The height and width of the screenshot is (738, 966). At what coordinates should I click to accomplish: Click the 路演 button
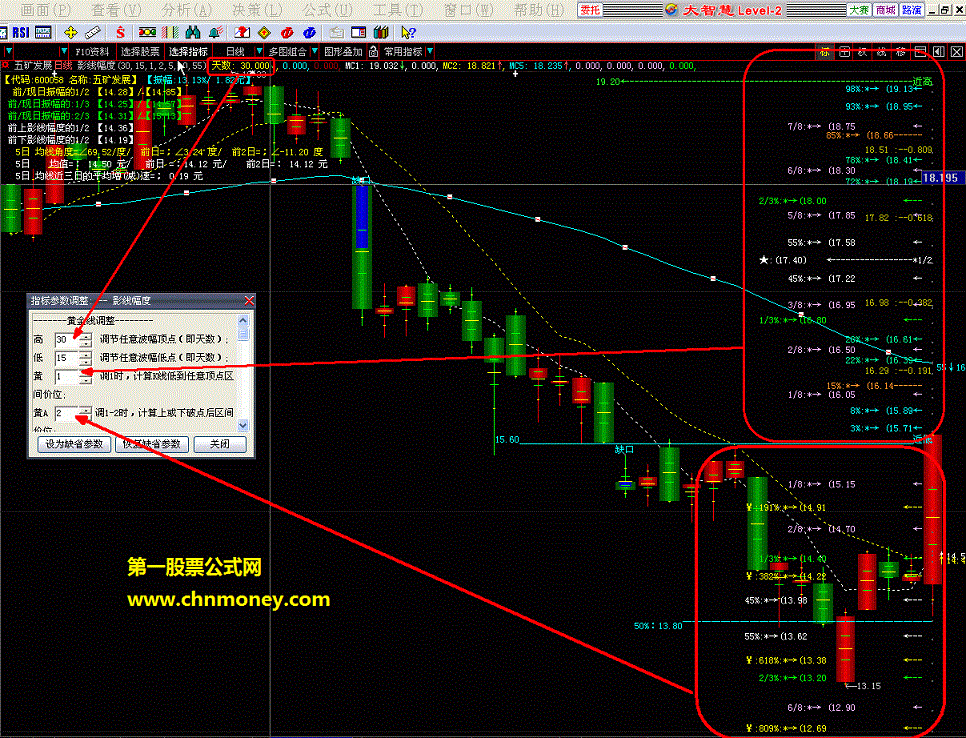(x=912, y=10)
